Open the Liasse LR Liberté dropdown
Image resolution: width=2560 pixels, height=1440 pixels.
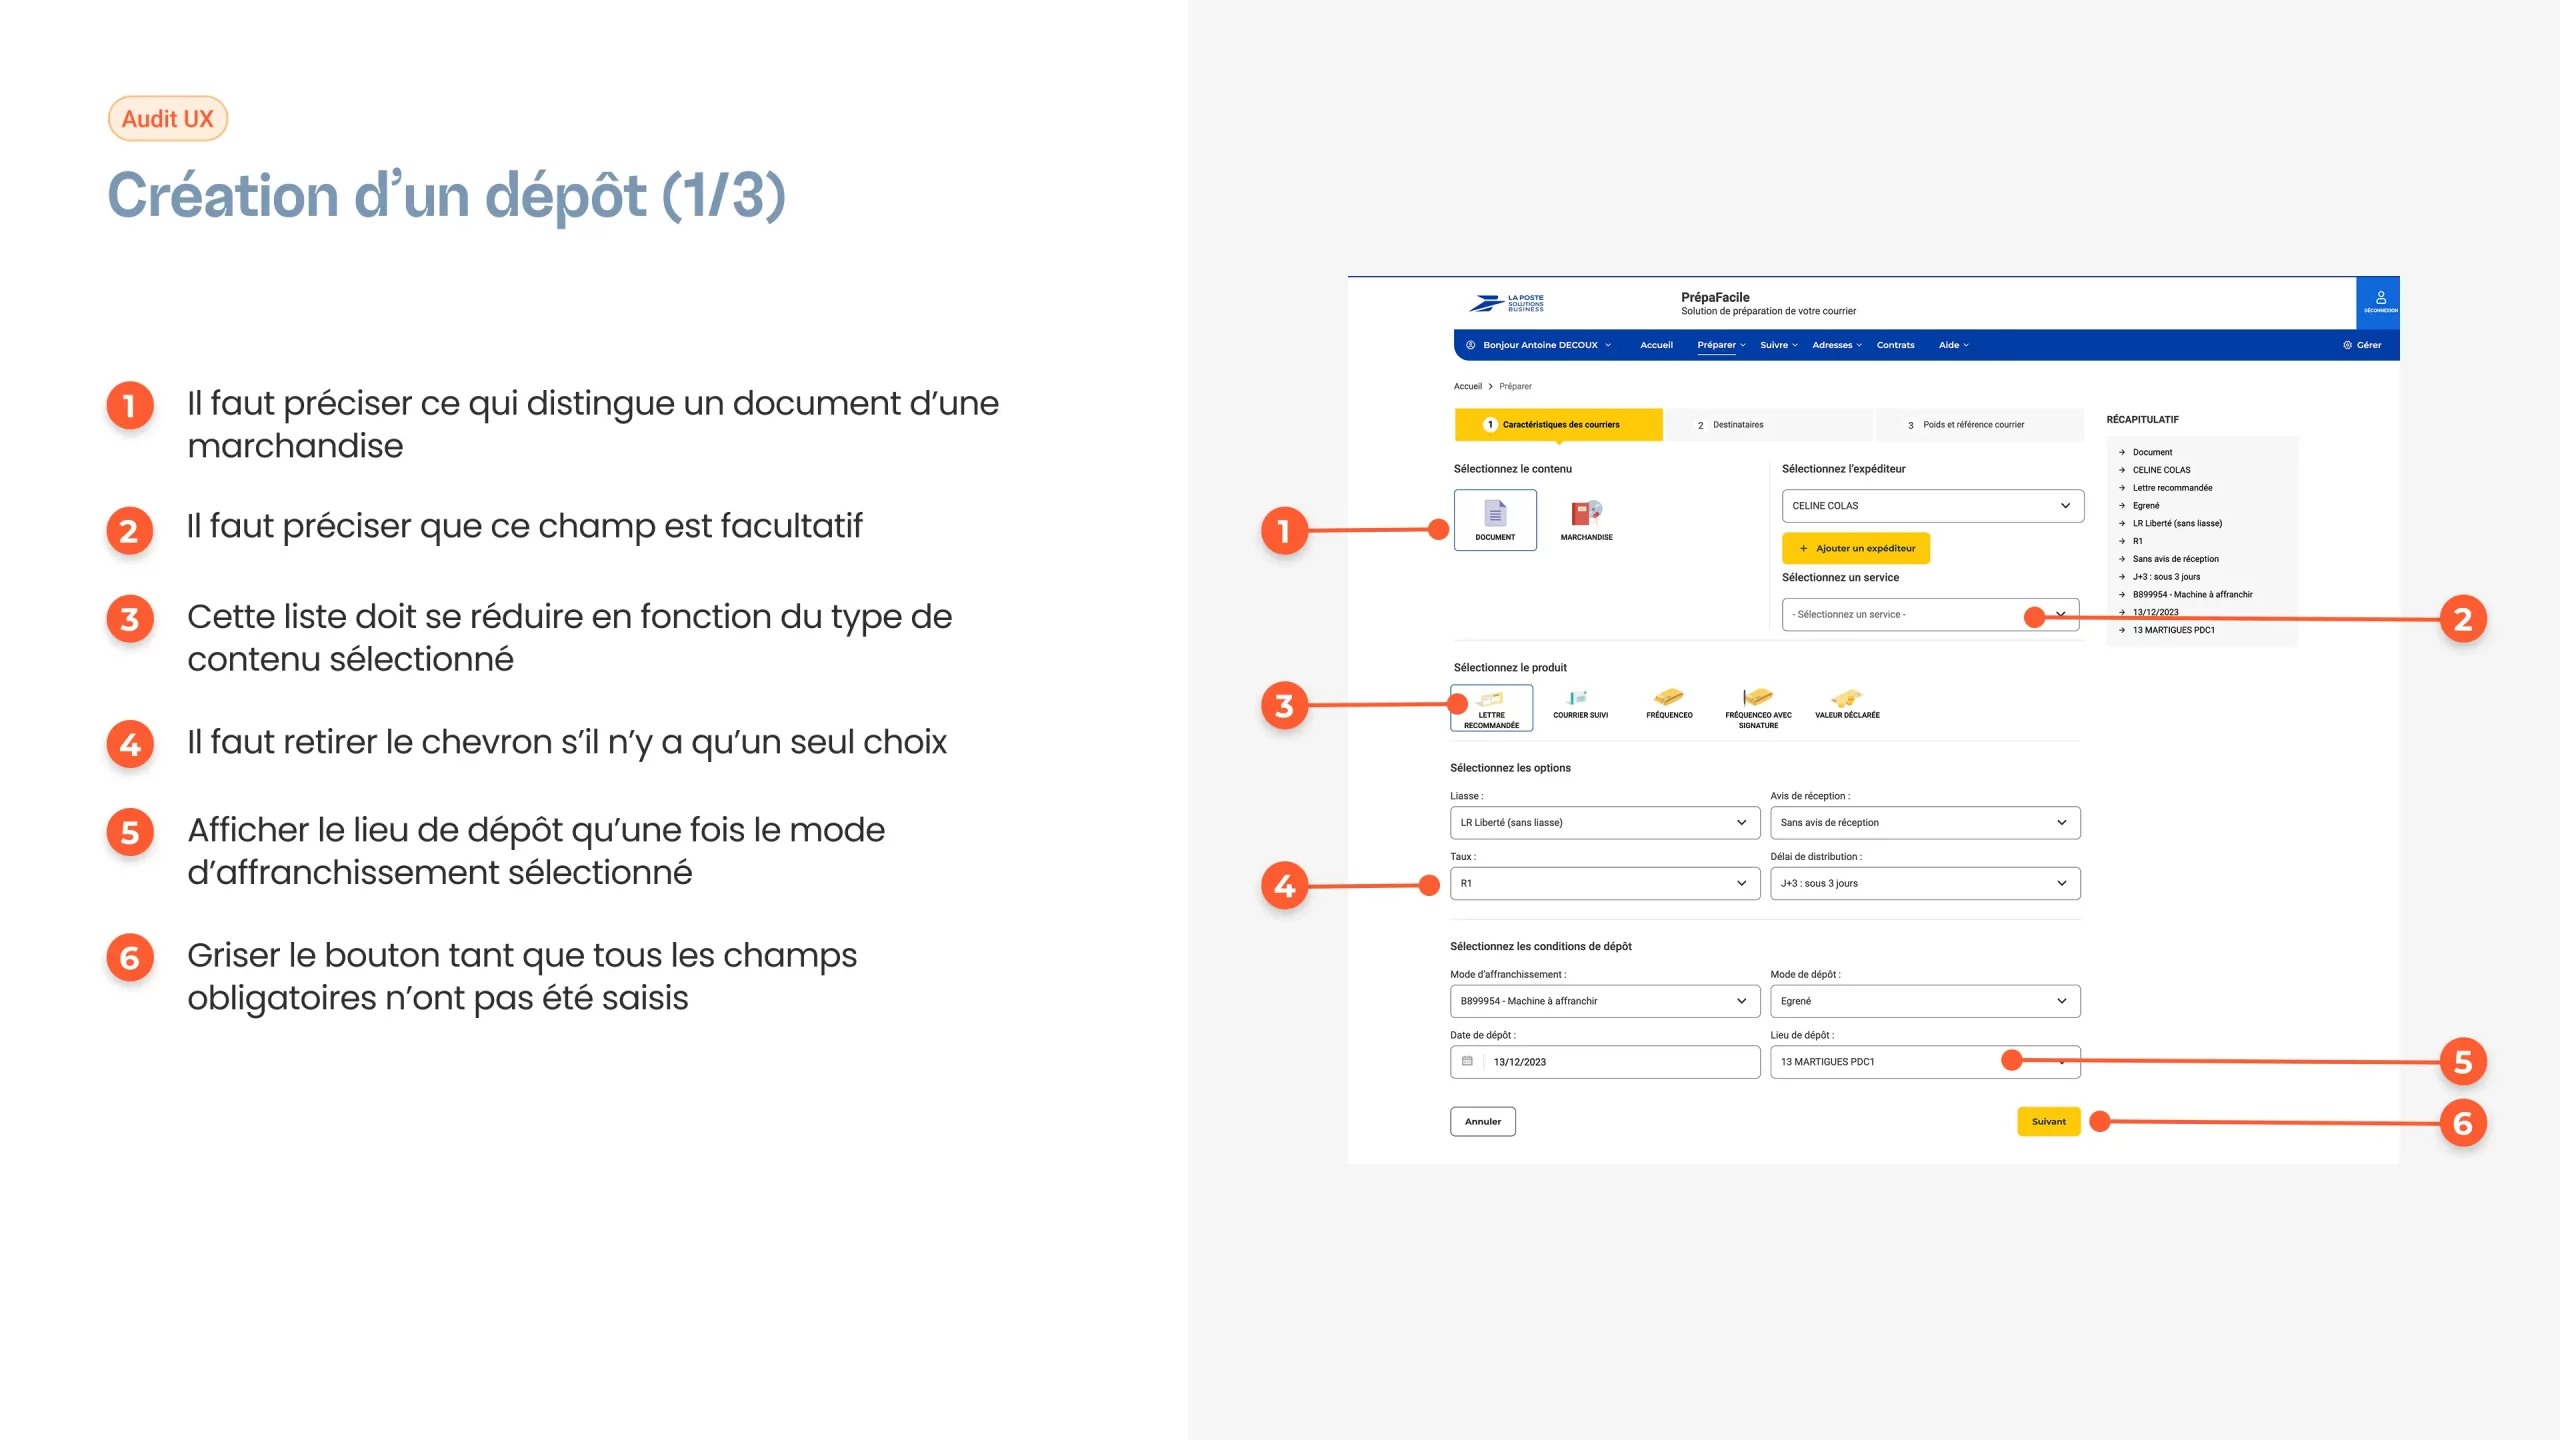(x=1604, y=823)
